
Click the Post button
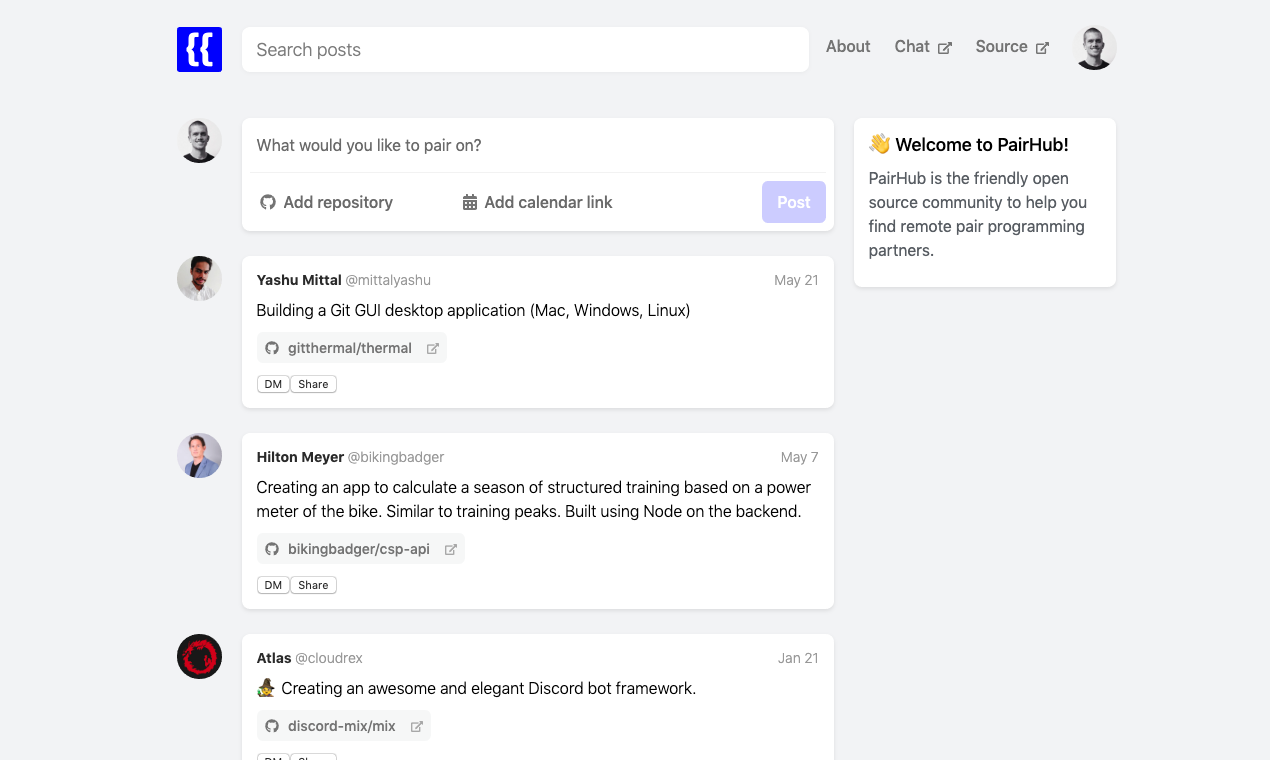793,202
